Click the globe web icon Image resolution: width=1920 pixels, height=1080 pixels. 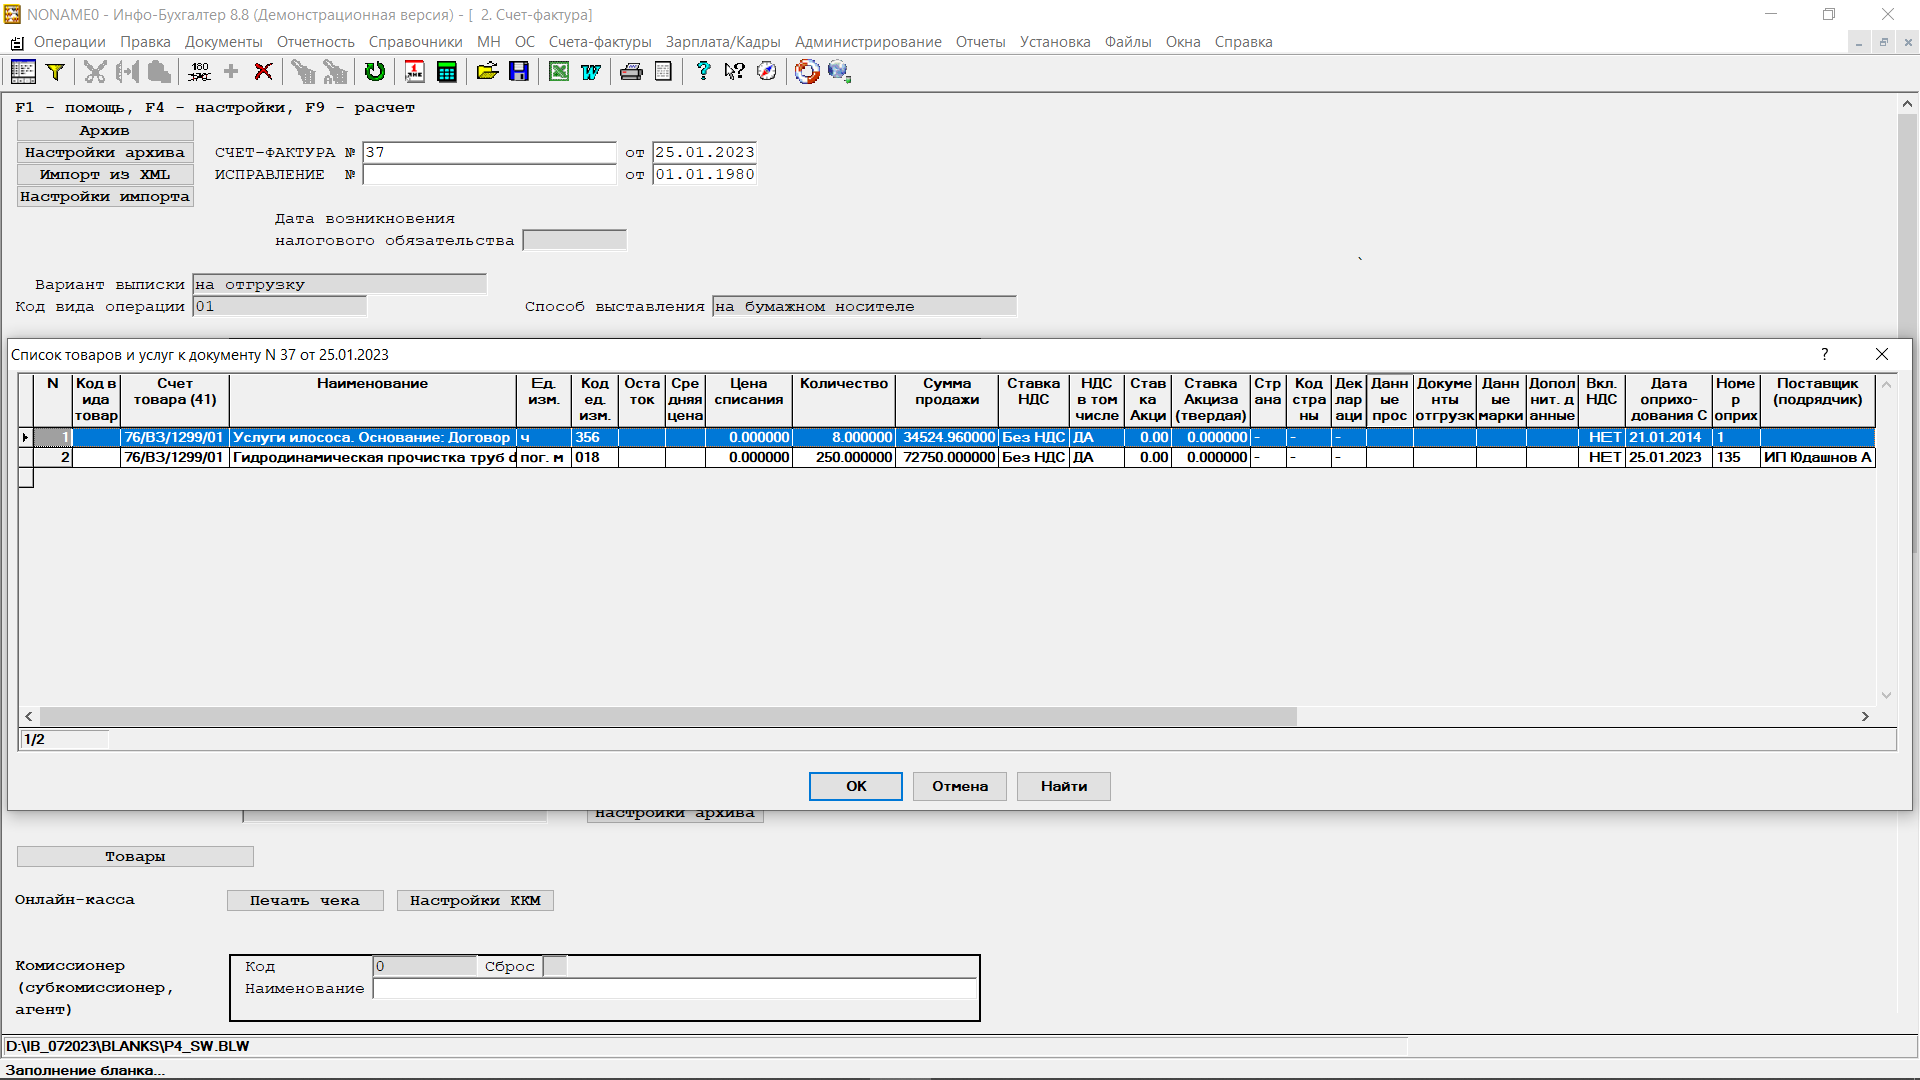point(839,71)
